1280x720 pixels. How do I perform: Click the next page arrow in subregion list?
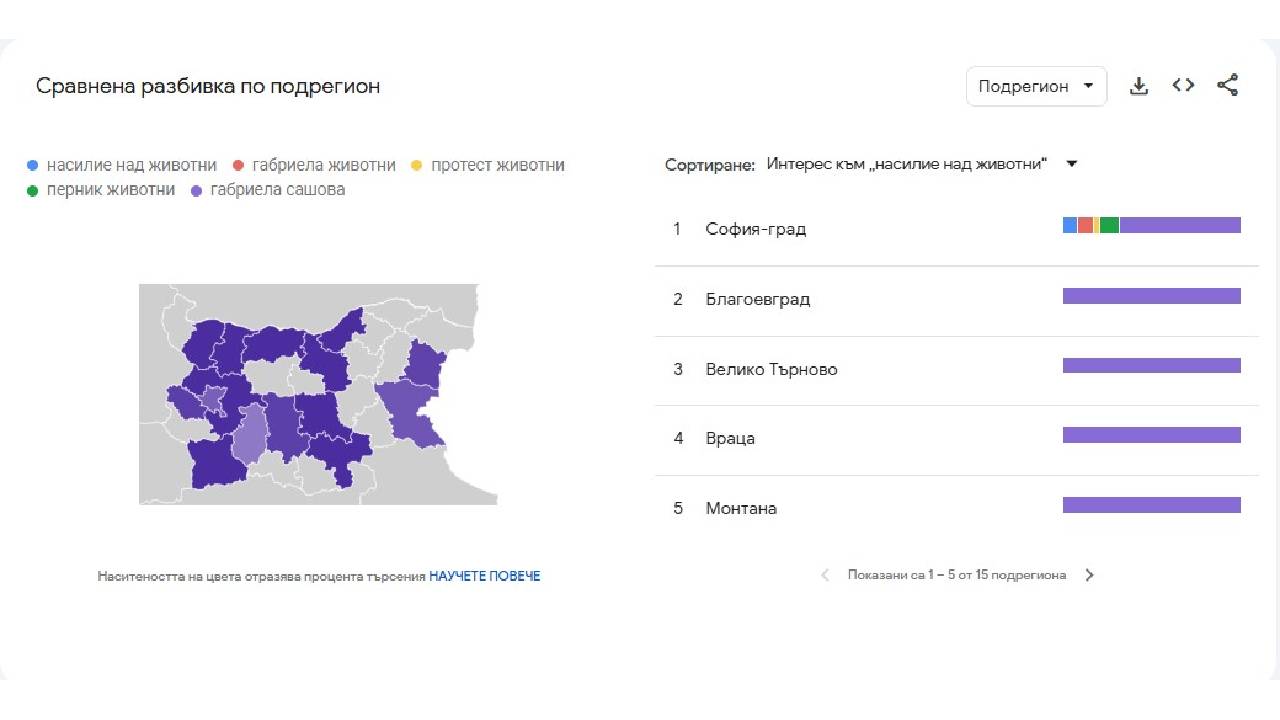1090,575
